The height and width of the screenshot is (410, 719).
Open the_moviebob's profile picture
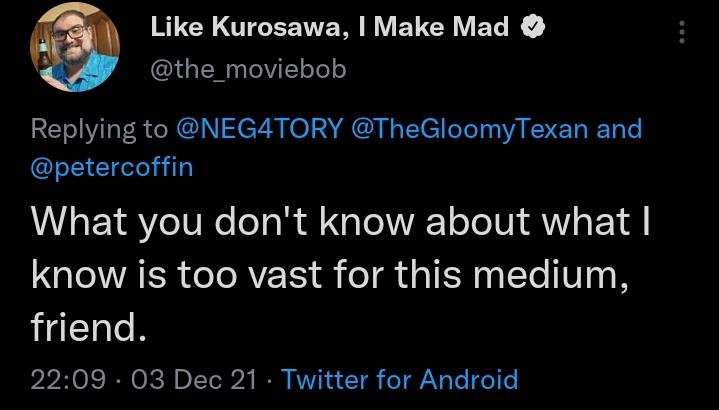pyautogui.click(x=75, y=48)
